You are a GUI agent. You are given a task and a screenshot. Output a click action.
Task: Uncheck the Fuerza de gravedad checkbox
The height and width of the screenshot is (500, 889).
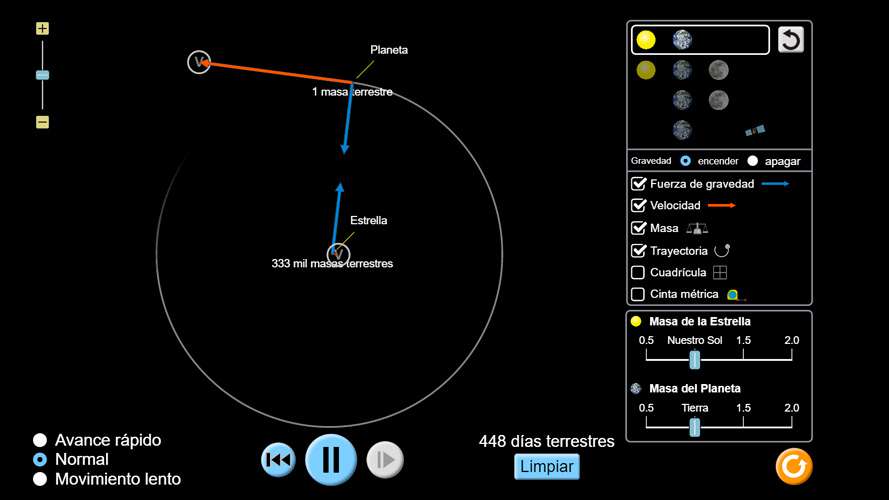click(638, 184)
